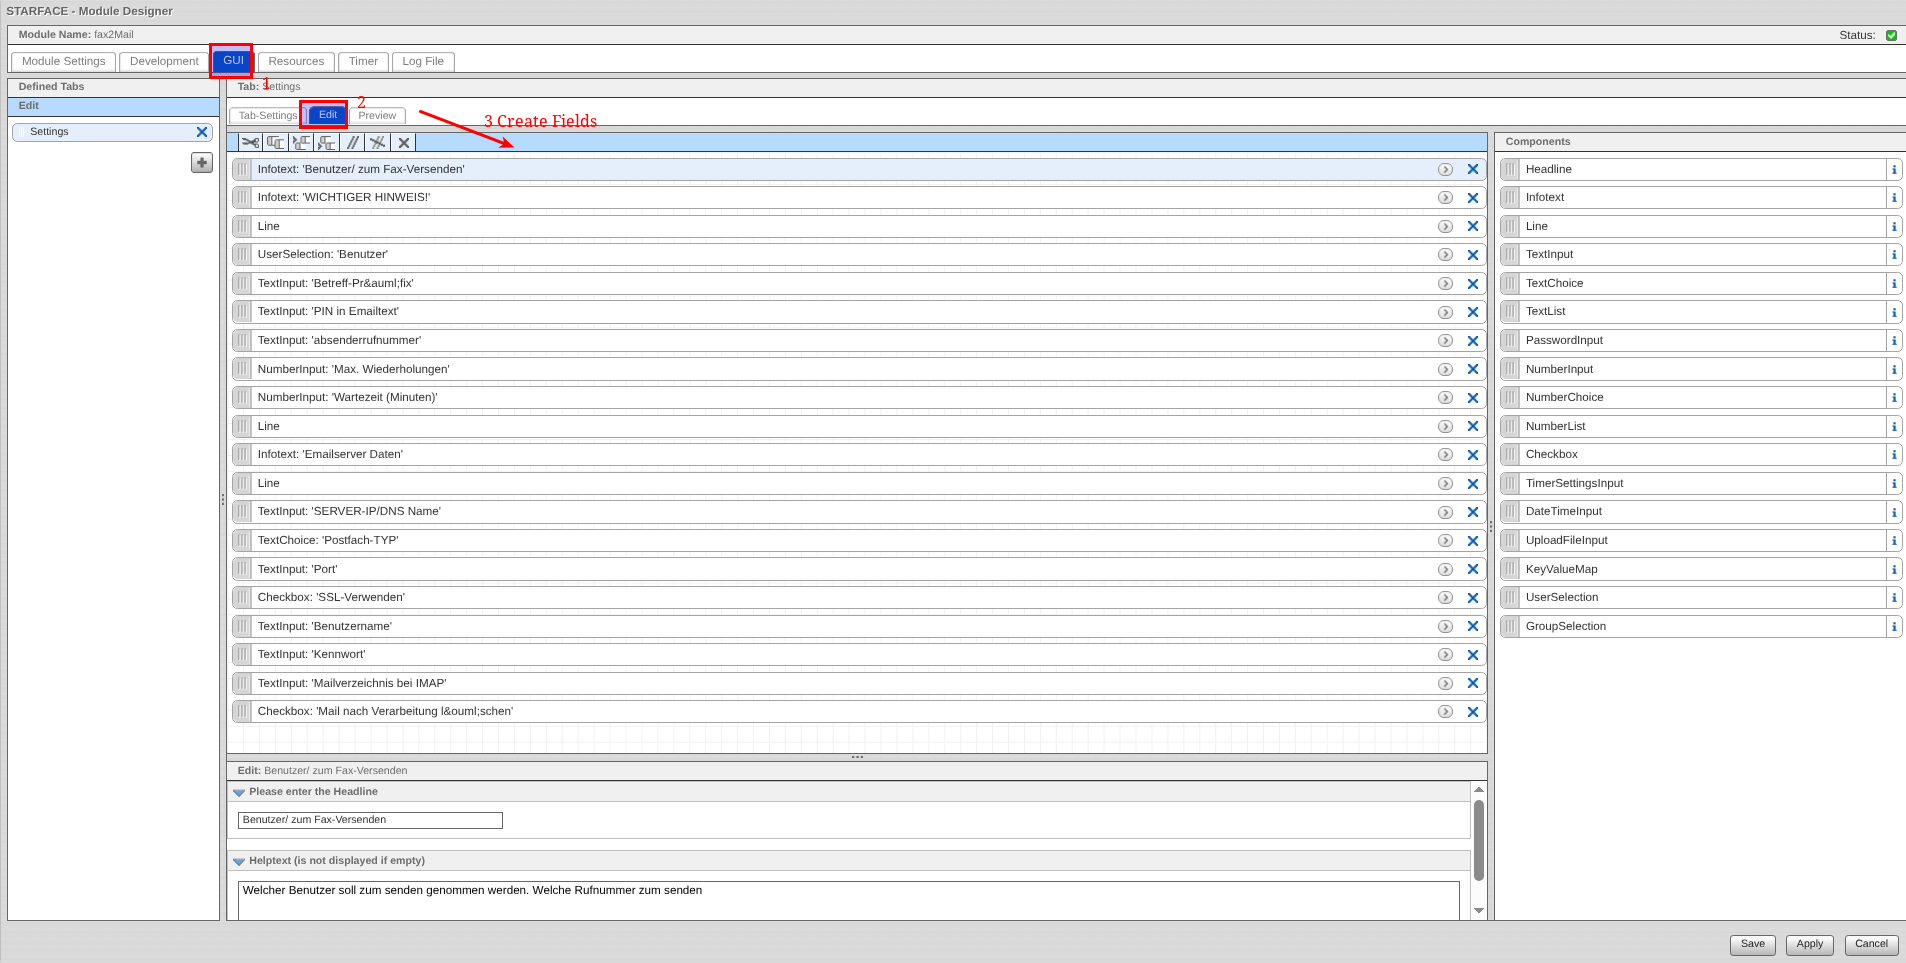Screen dimensions: 1906x963
Task: Collapse the Helptext section
Action: click(x=239, y=861)
